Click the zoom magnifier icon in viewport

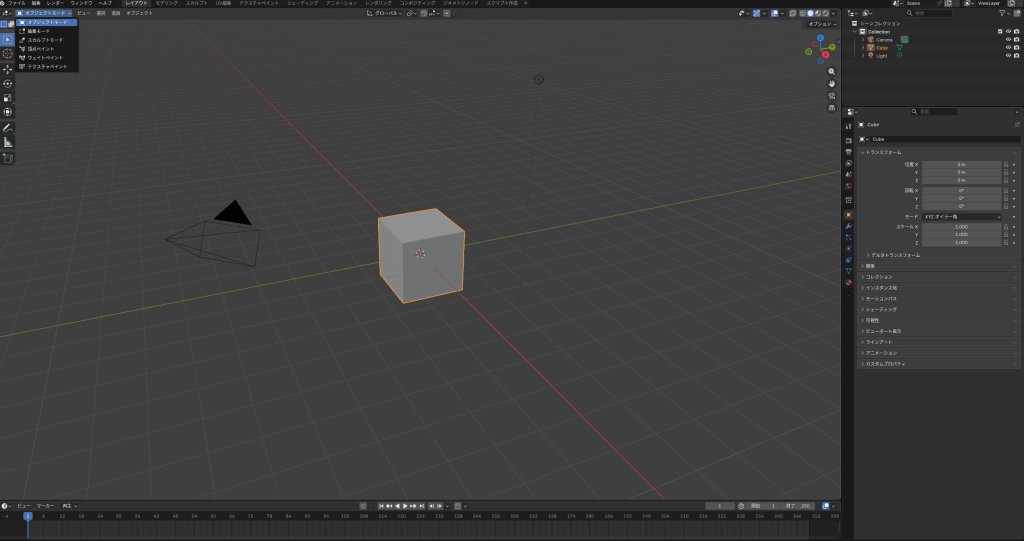pos(832,72)
